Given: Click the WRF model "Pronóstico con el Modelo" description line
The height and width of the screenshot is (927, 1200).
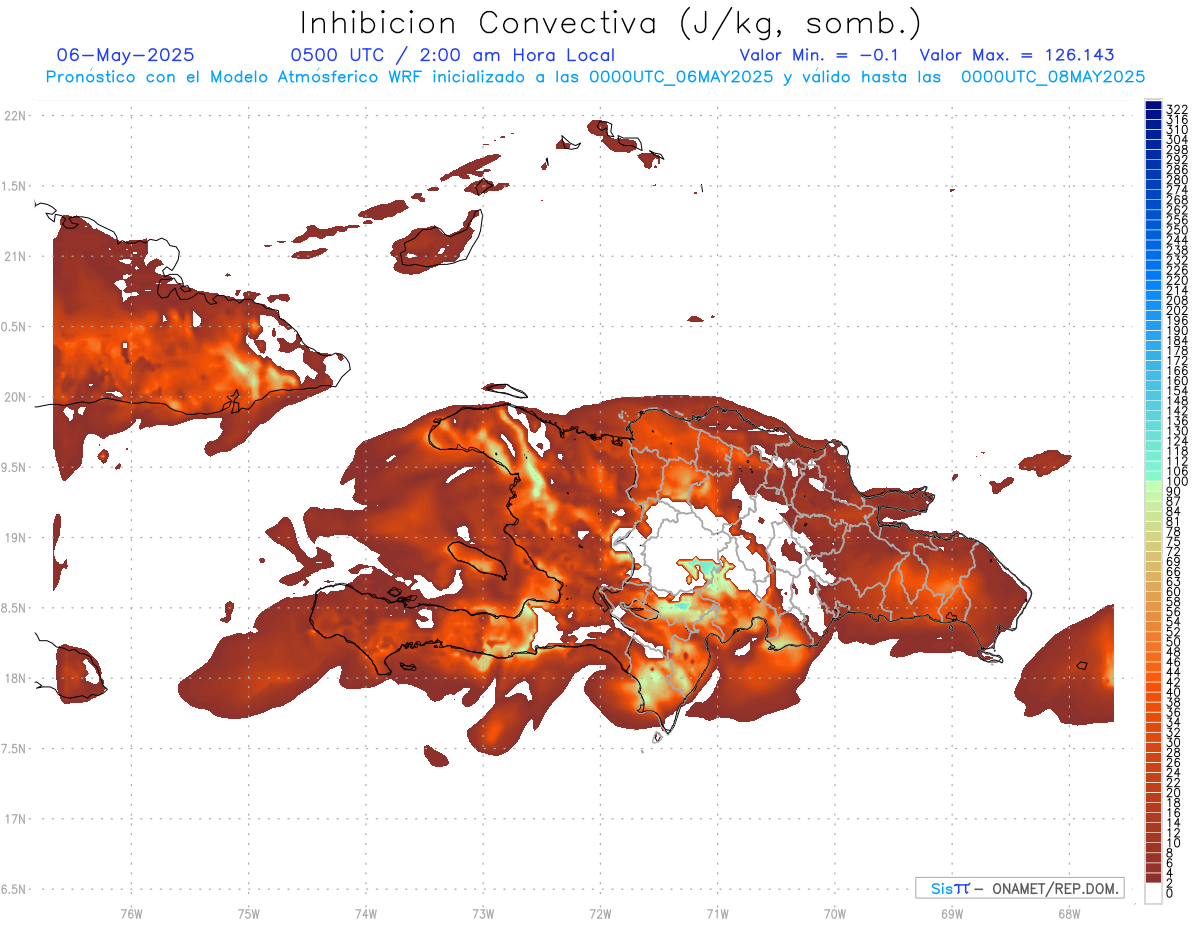Looking at the screenshot, I should [595, 77].
